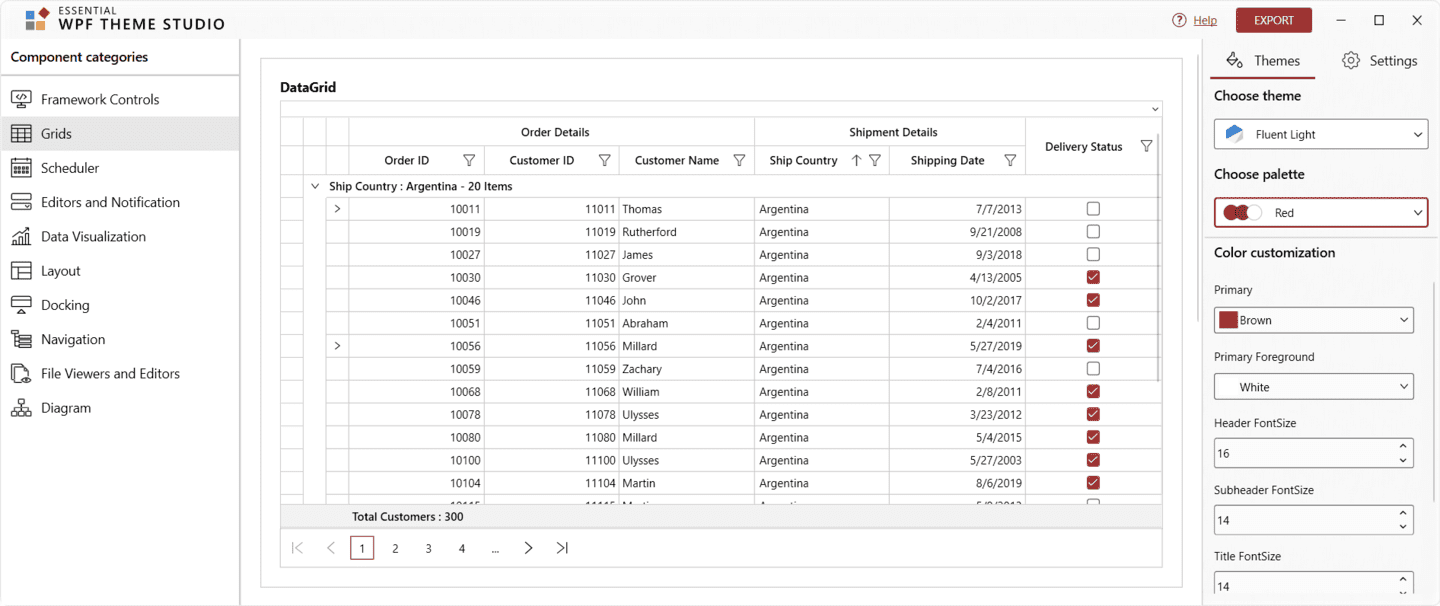Increase Header FontSize with up arrow
This screenshot has width=1440, height=606.
tap(1403, 446)
